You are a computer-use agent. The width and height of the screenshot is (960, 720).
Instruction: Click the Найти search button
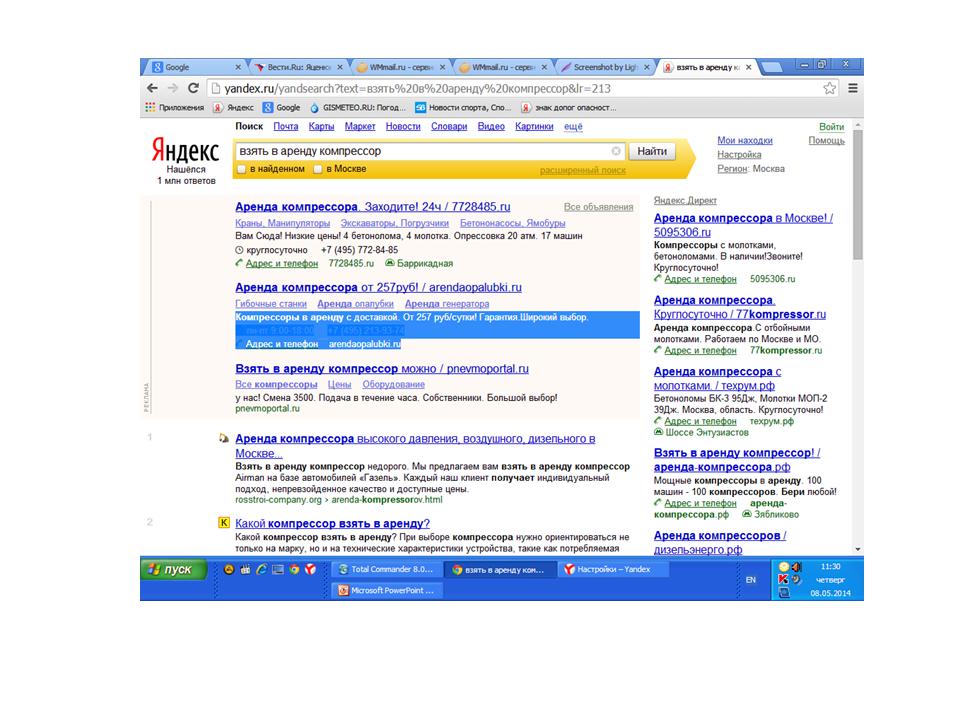(652, 151)
